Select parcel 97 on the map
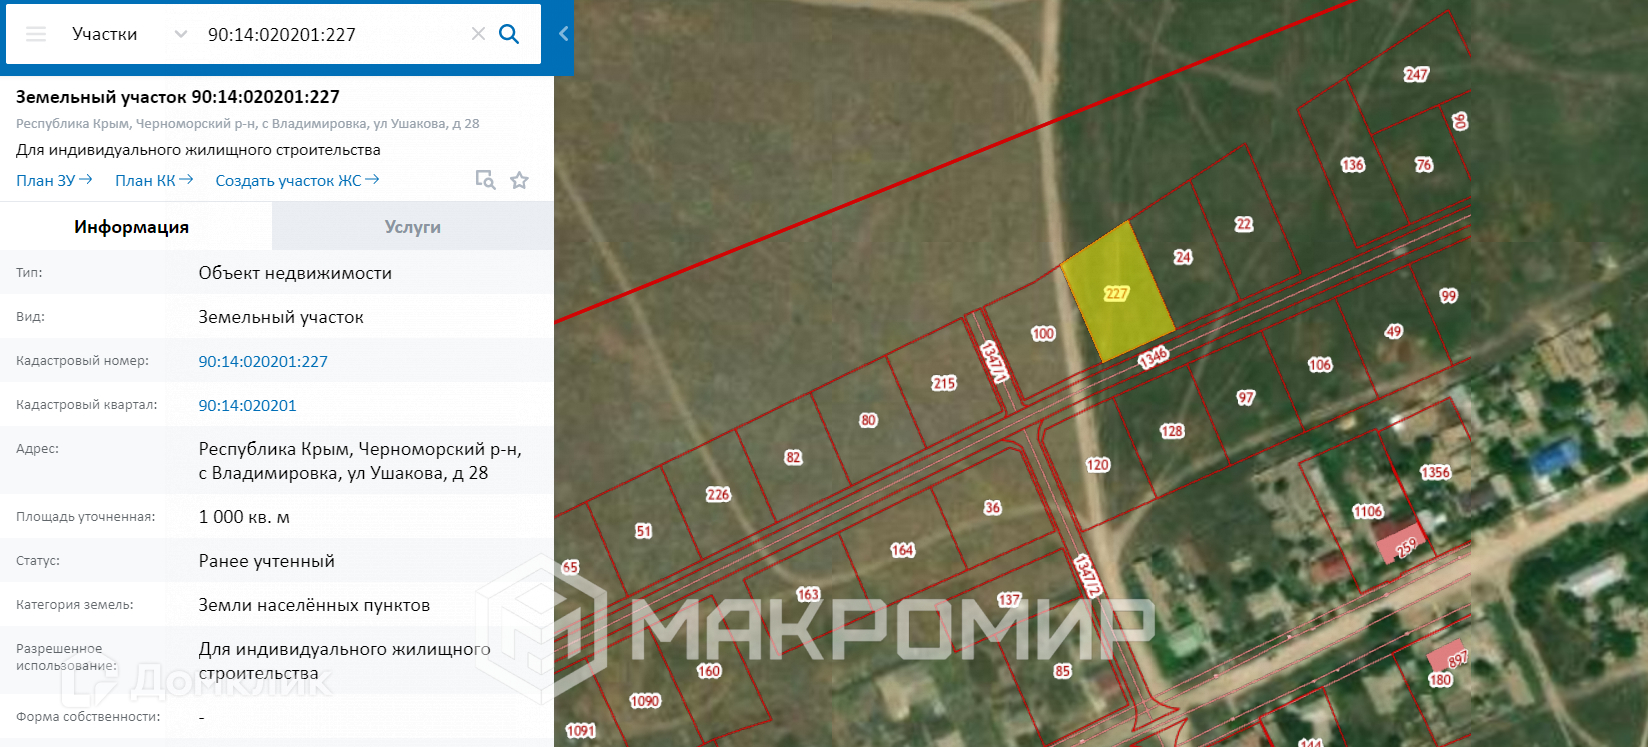This screenshot has width=1648, height=747. click(1246, 398)
